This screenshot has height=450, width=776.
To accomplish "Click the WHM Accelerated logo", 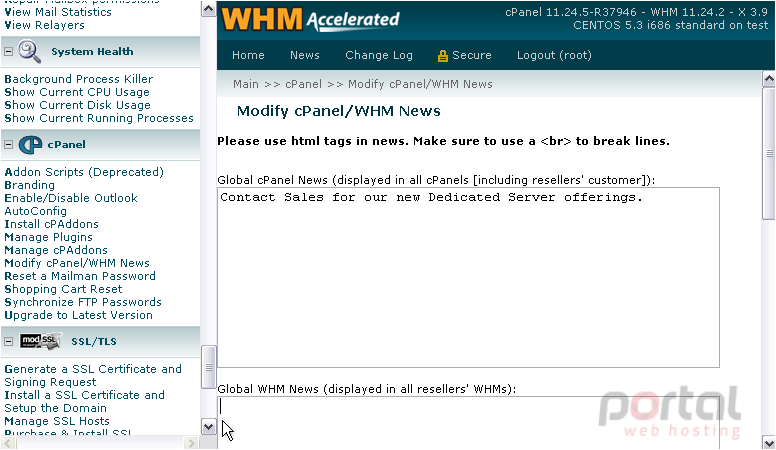I will [310, 20].
